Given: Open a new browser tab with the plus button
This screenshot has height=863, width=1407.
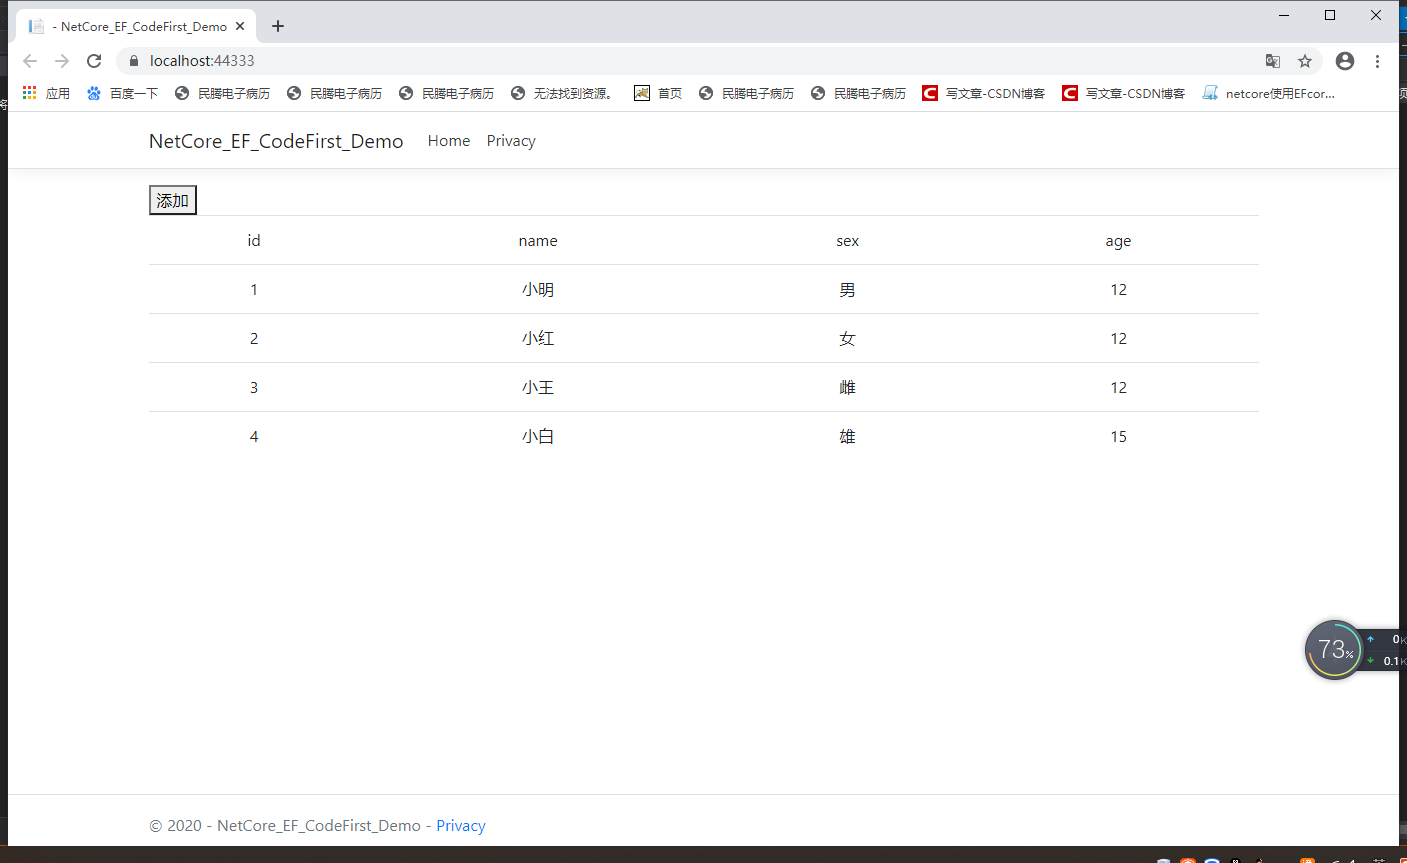Looking at the screenshot, I should point(277,26).
